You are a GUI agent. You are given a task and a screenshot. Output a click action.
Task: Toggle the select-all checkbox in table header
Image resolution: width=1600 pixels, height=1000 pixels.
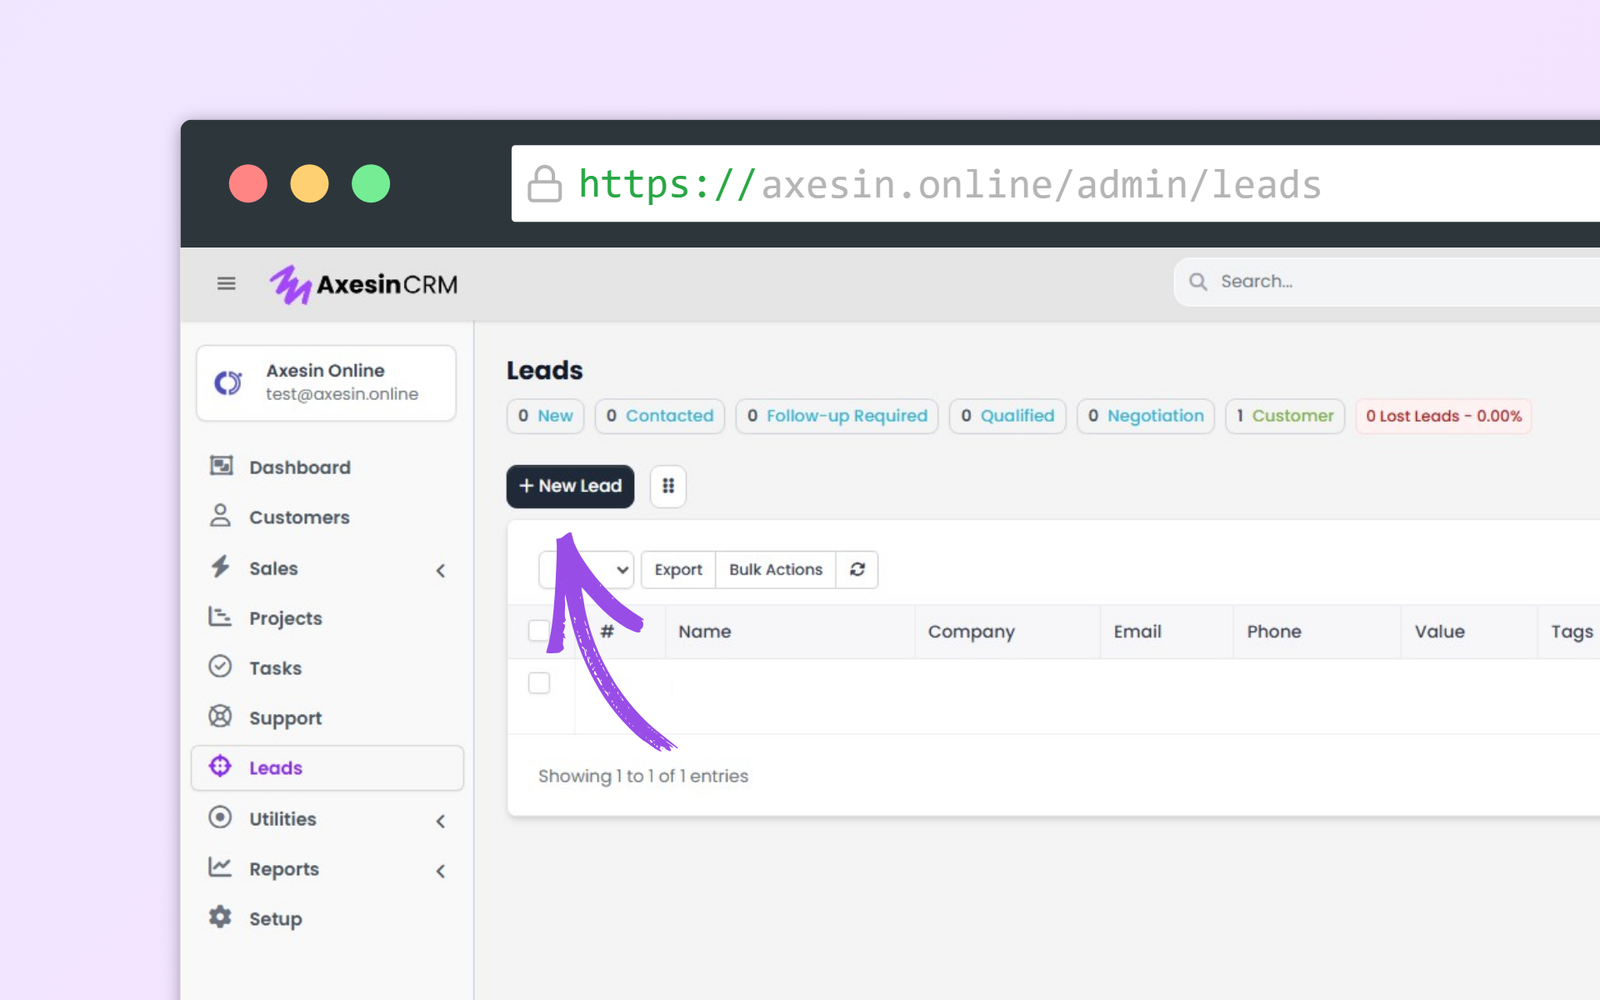(x=538, y=630)
